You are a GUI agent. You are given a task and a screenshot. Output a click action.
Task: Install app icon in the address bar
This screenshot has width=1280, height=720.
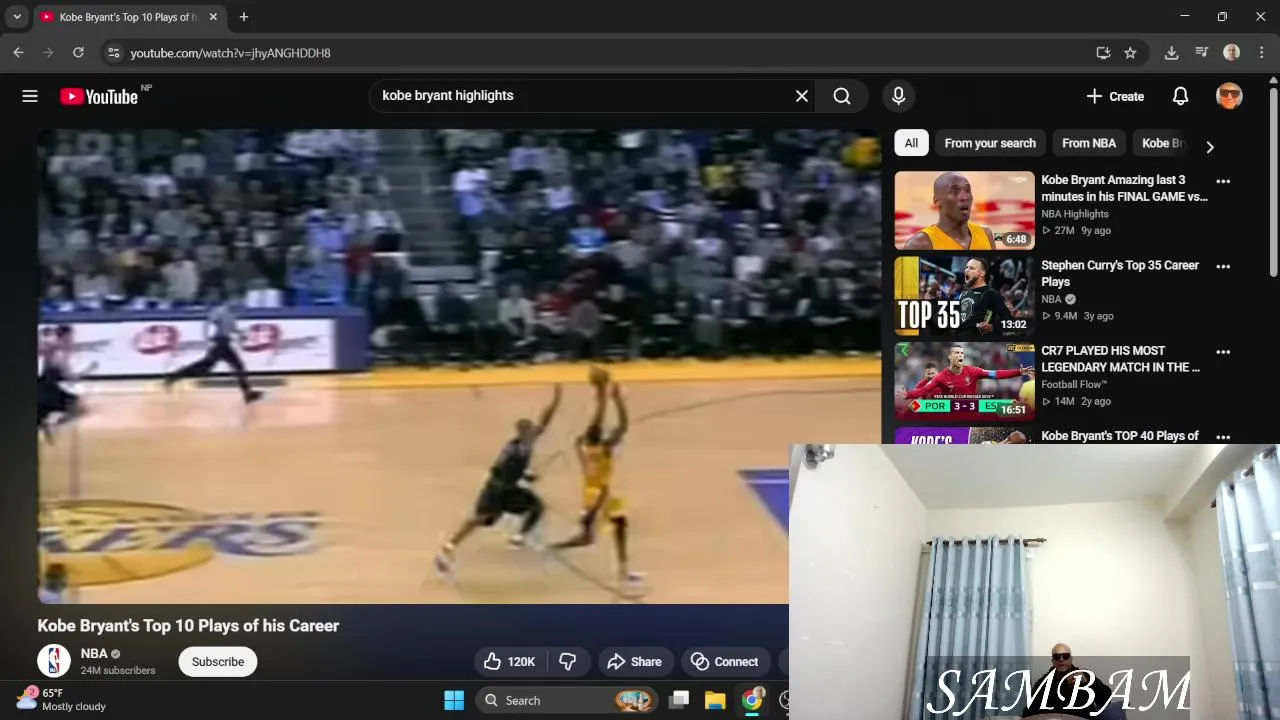(1103, 53)
